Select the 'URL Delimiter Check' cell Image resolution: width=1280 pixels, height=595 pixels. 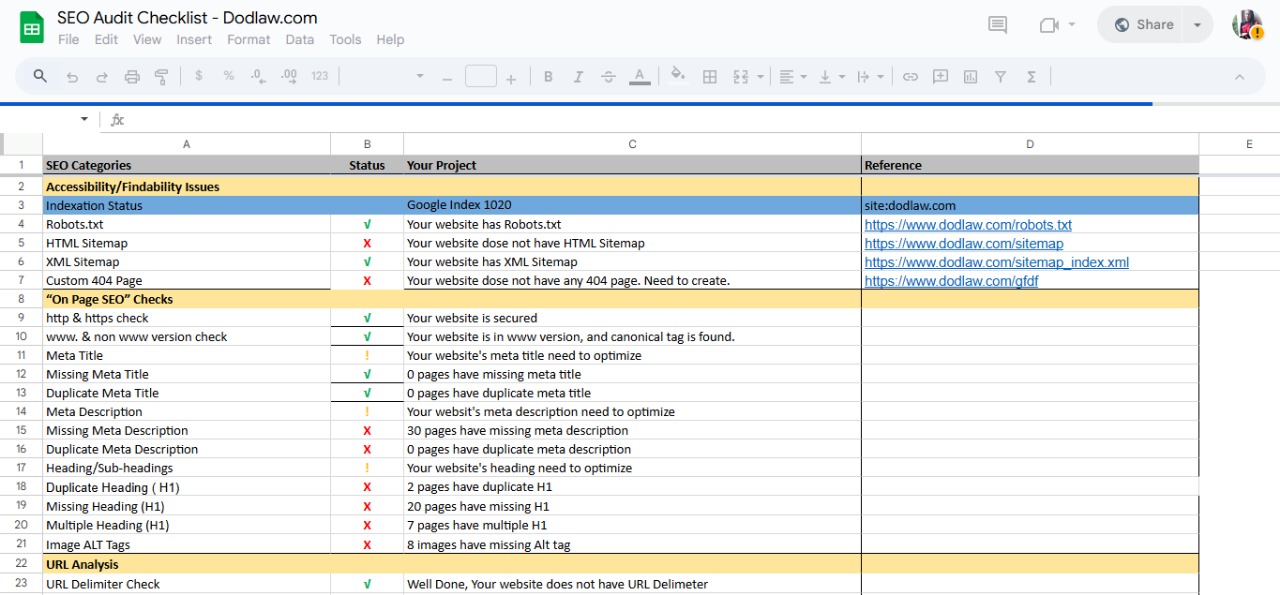click(x=186, y=584)
